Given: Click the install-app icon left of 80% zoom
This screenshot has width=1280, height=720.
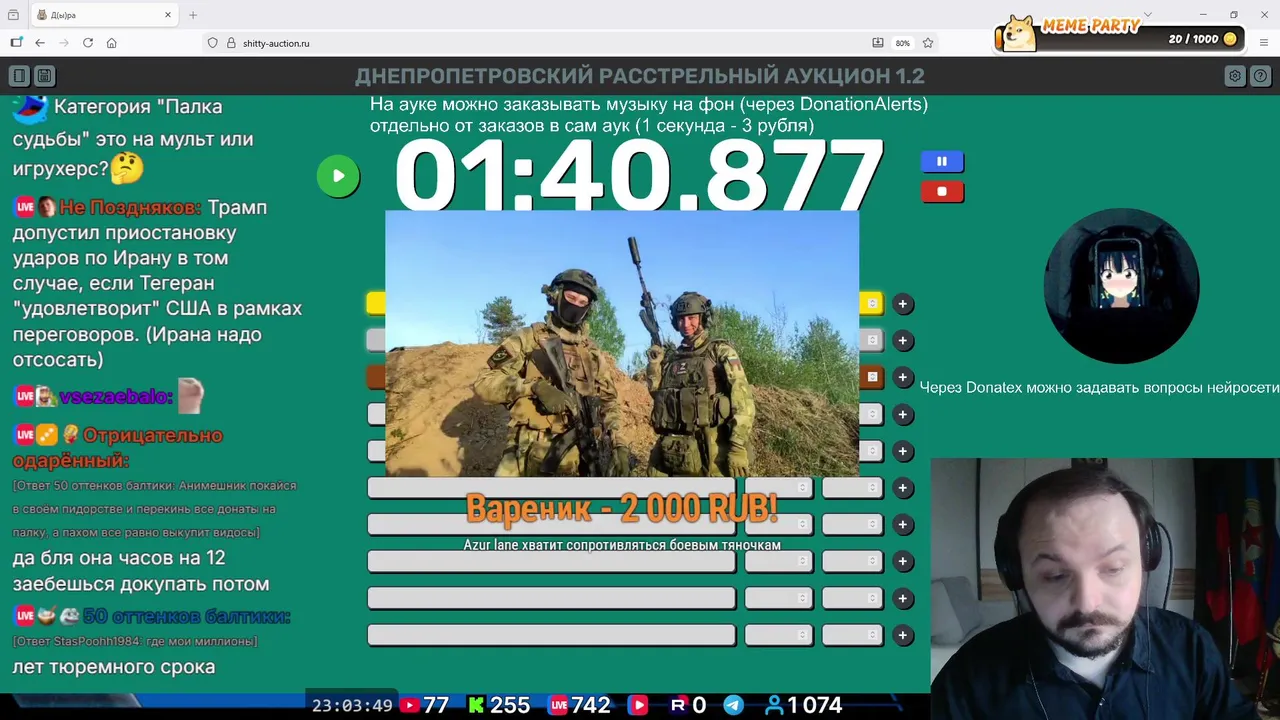Looking at the screenshot, I should pos(878,43).
